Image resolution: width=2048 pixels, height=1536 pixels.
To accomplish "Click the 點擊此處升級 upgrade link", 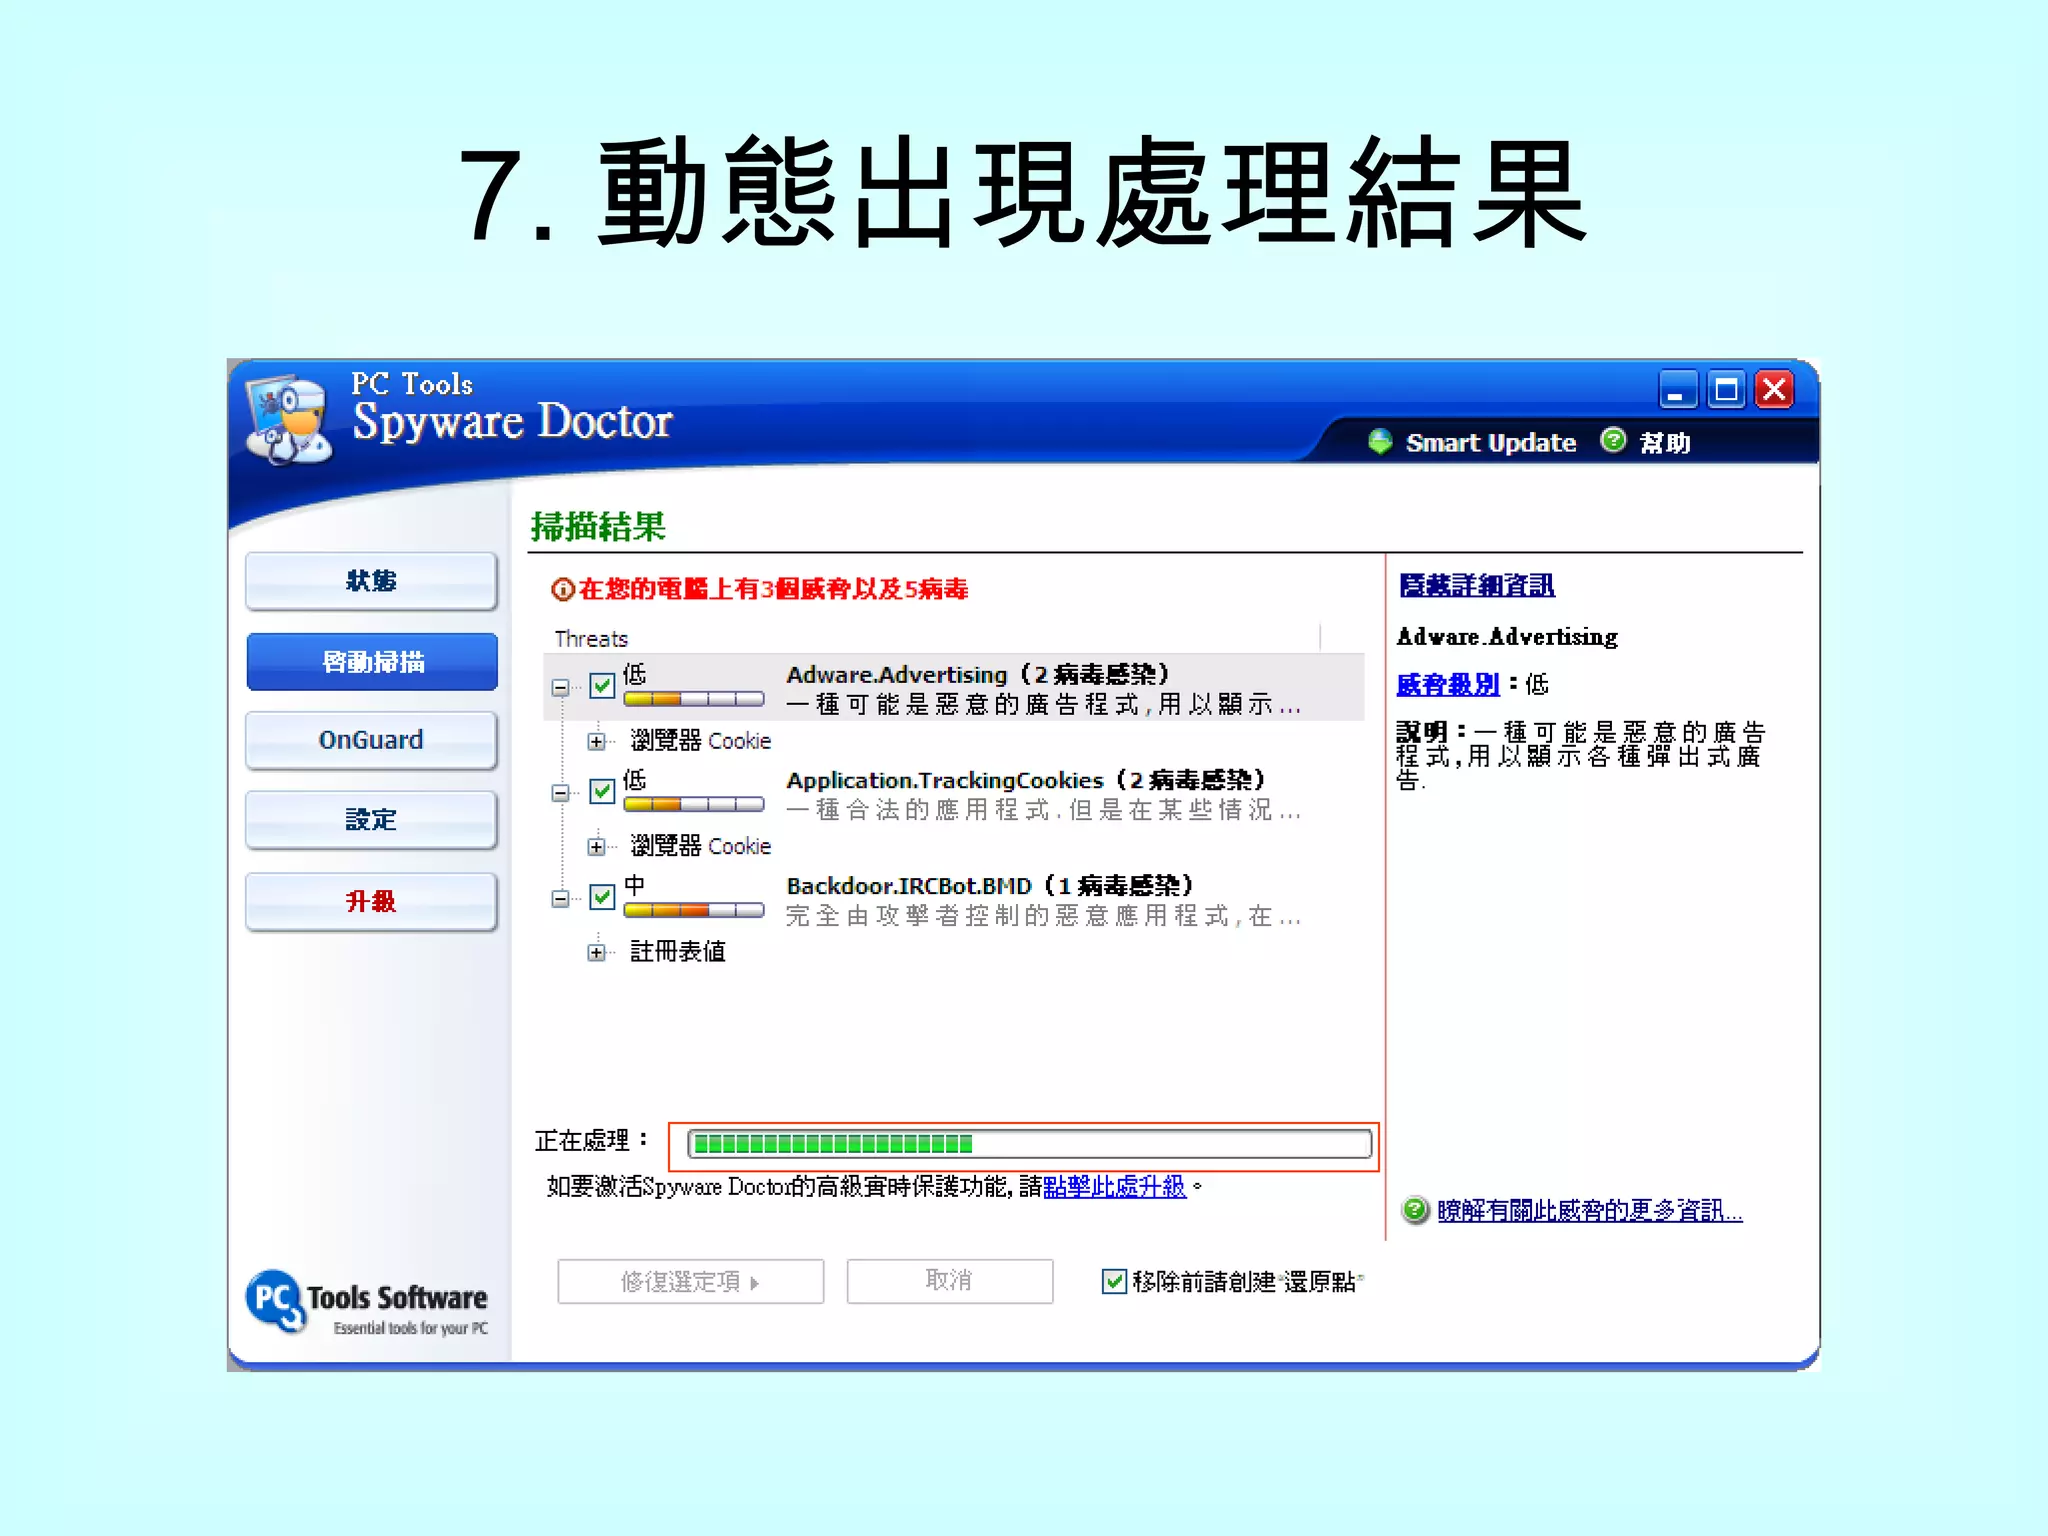I will pyautogui.click(x=1114, y=1187).
